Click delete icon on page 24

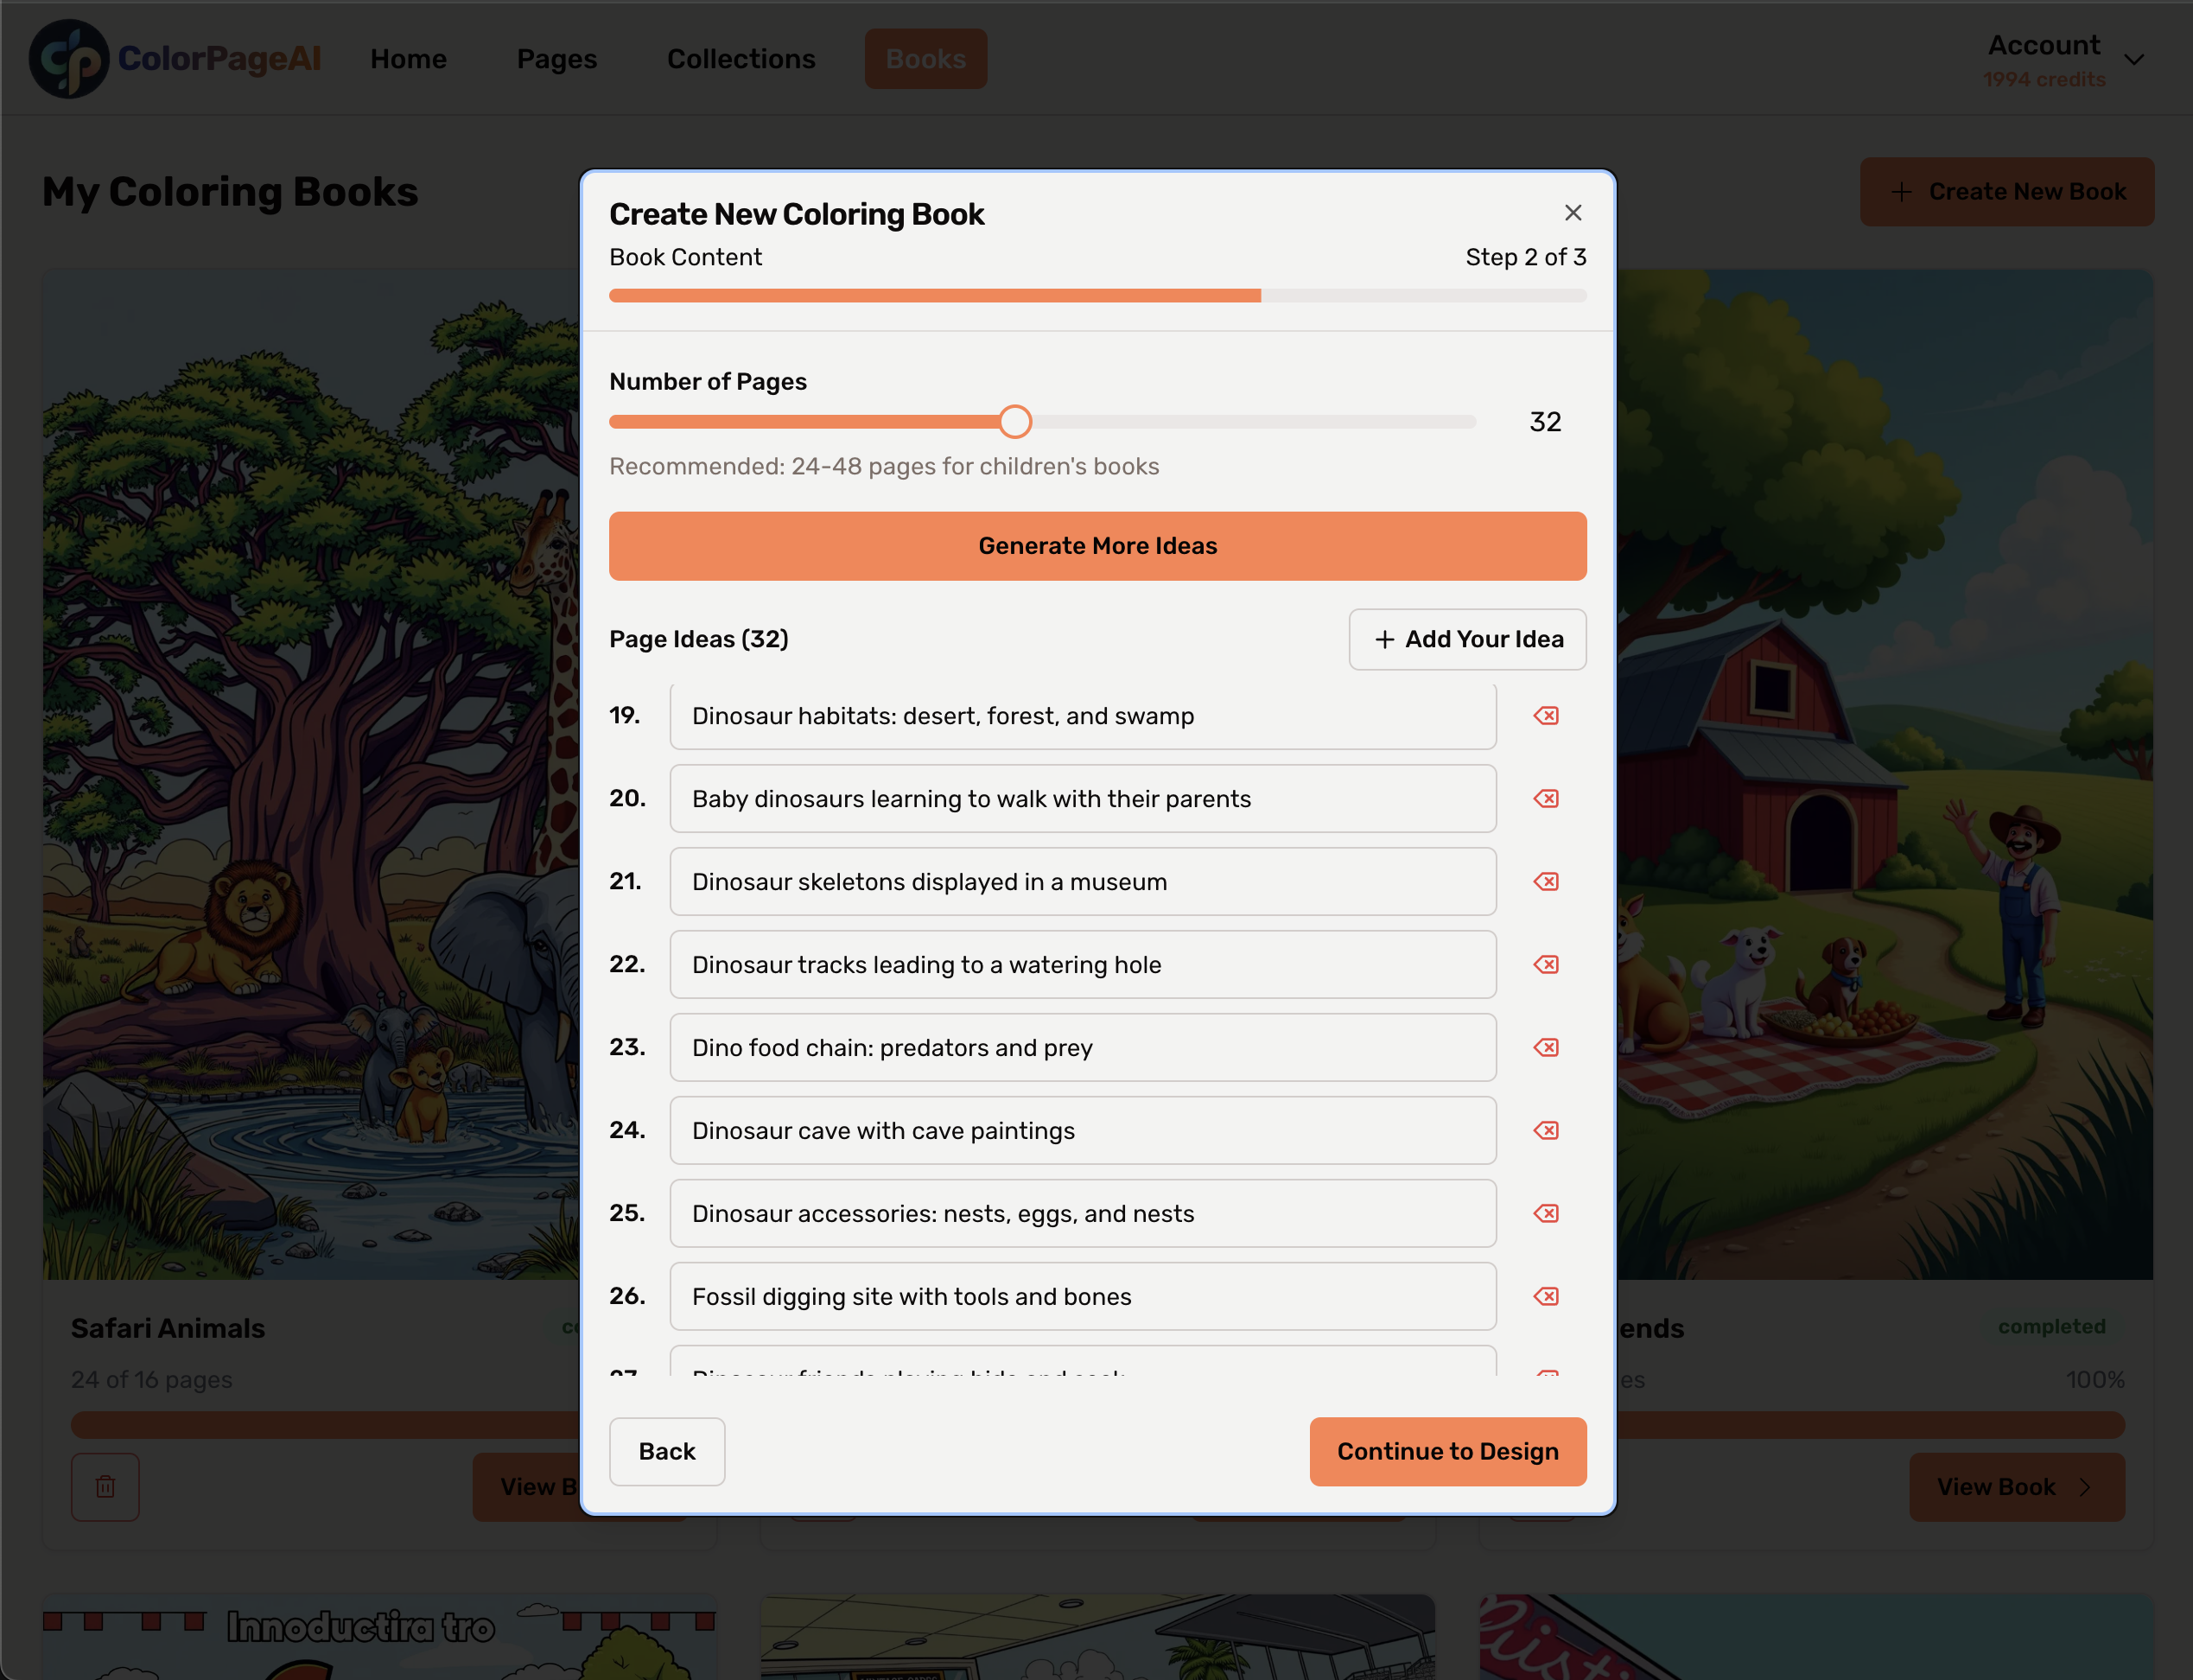coord(1546,1130)
